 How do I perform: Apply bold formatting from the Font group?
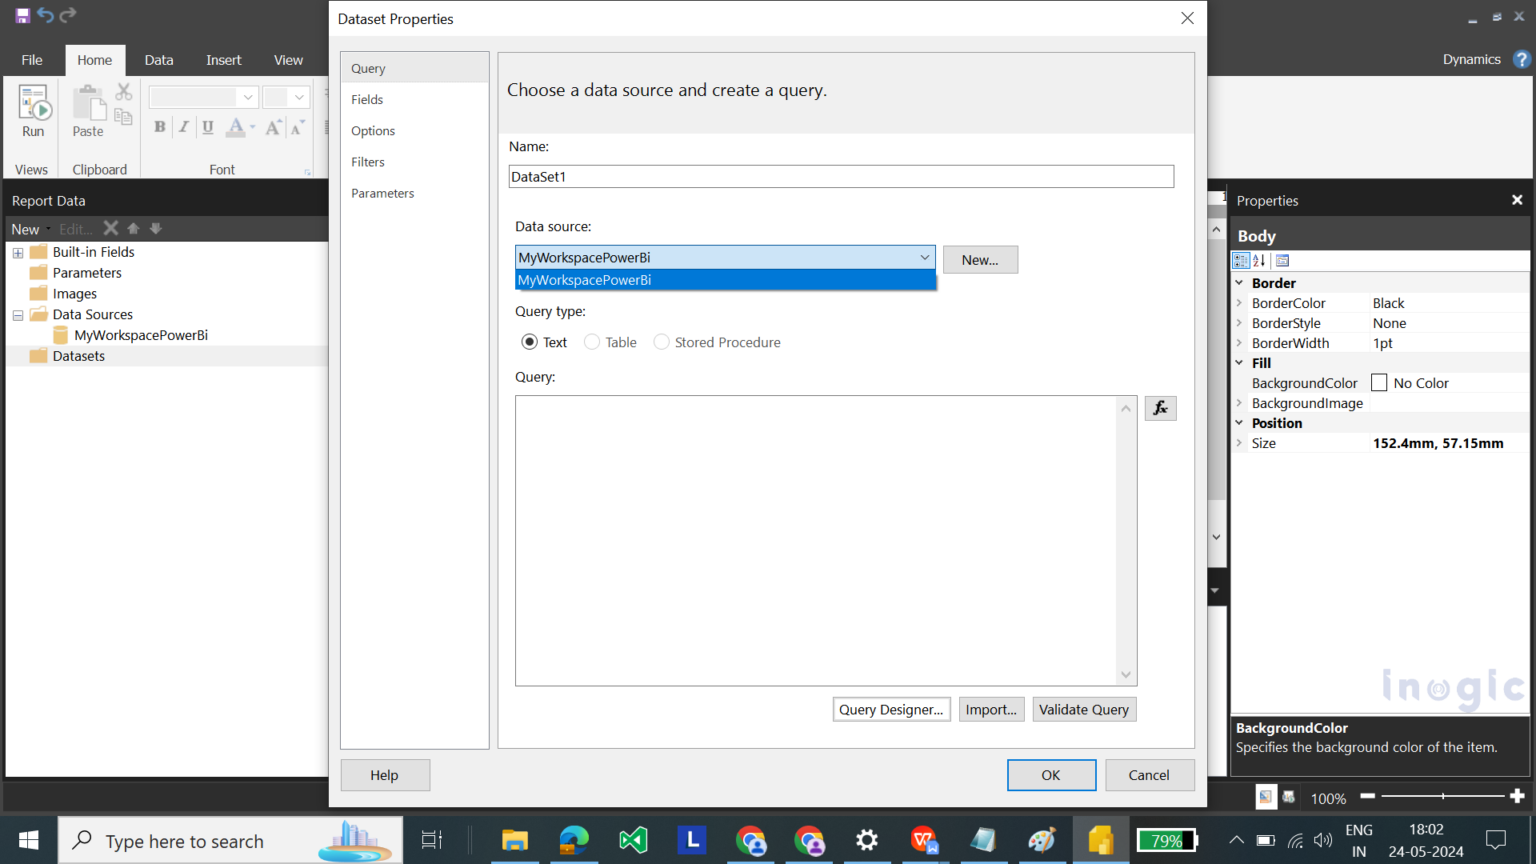tap(158, 127)
